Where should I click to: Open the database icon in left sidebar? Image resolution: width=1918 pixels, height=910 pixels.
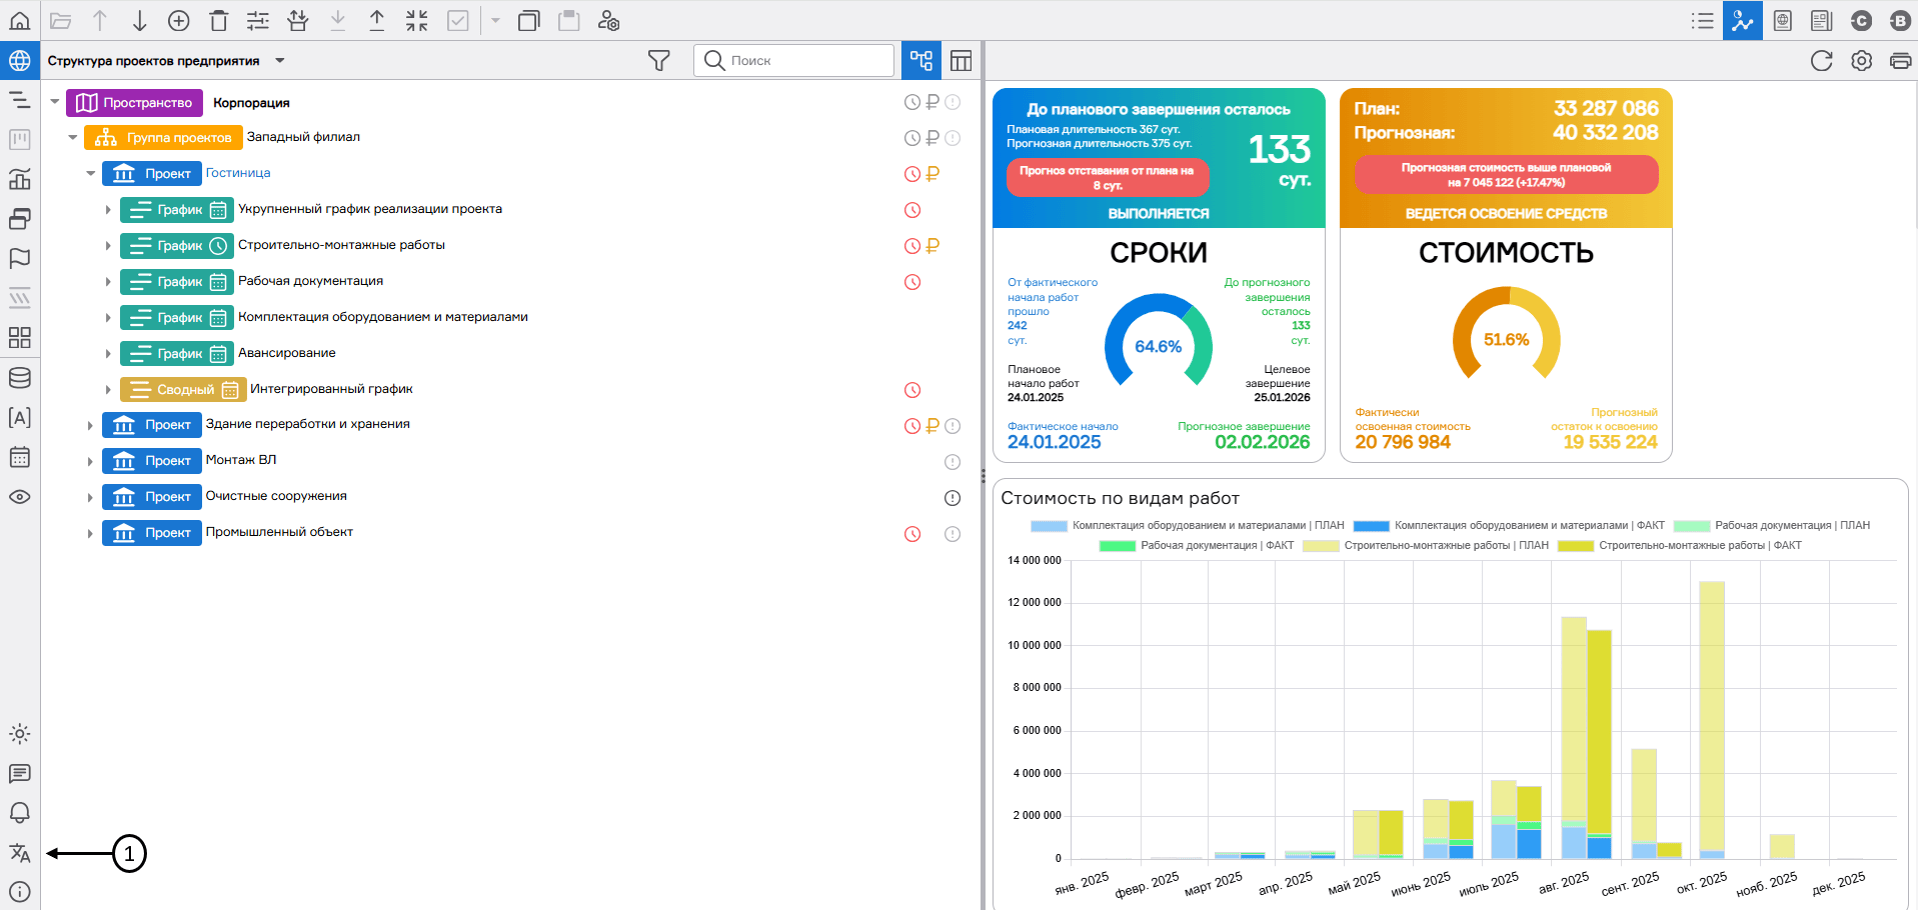[20, 378]
